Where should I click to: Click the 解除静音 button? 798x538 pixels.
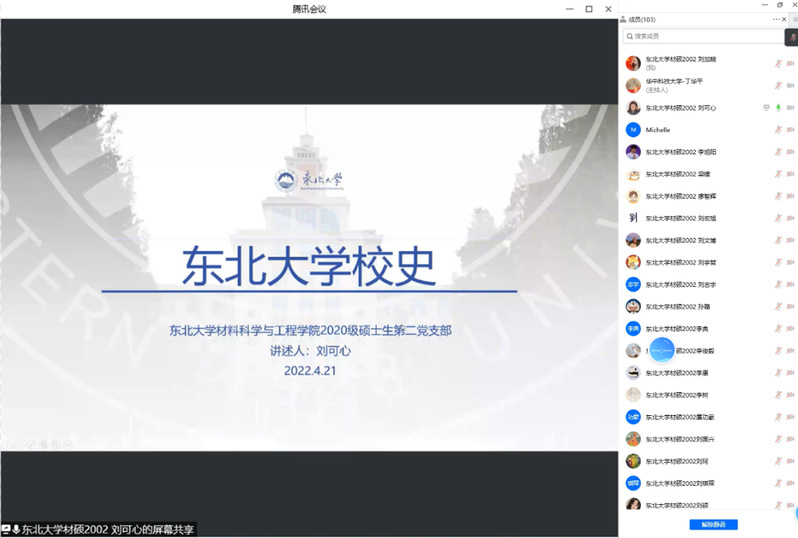coord(713,524)
